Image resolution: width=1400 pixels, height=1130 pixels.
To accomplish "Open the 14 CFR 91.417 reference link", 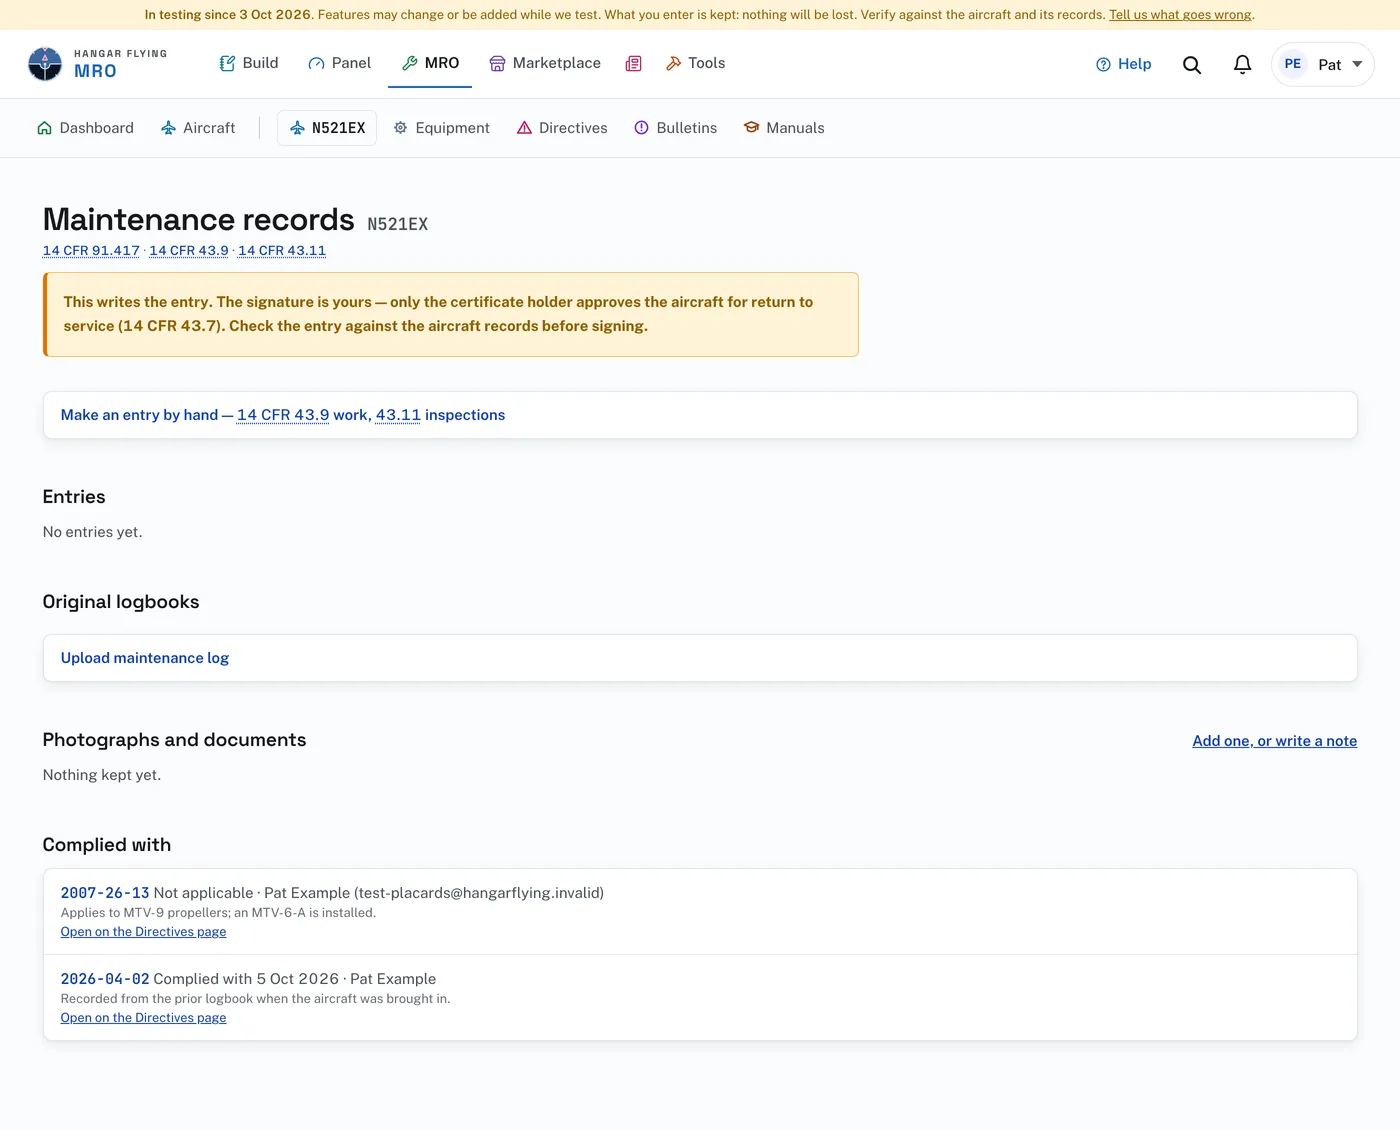I will coord(91,250).
